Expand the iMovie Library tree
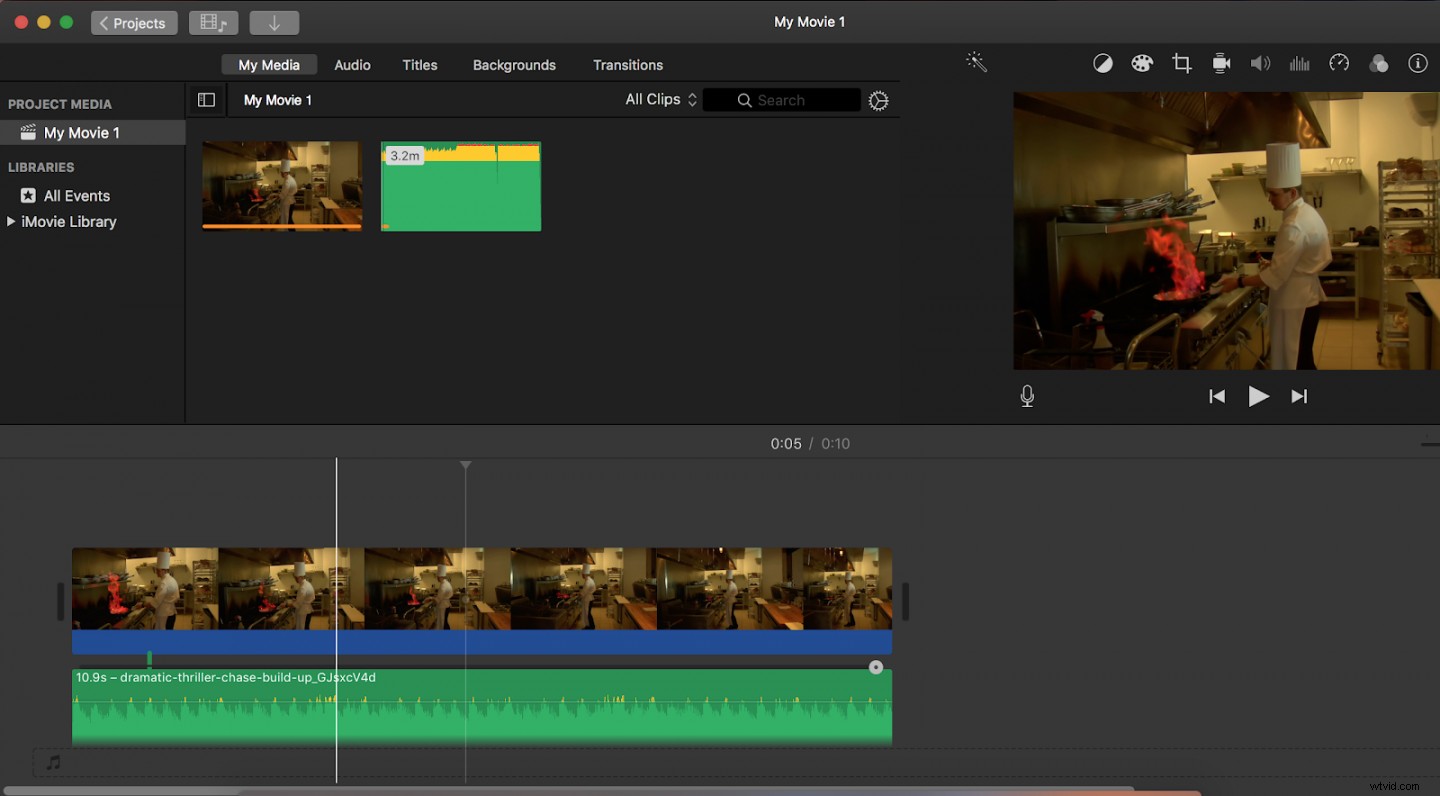 point(12,221)
